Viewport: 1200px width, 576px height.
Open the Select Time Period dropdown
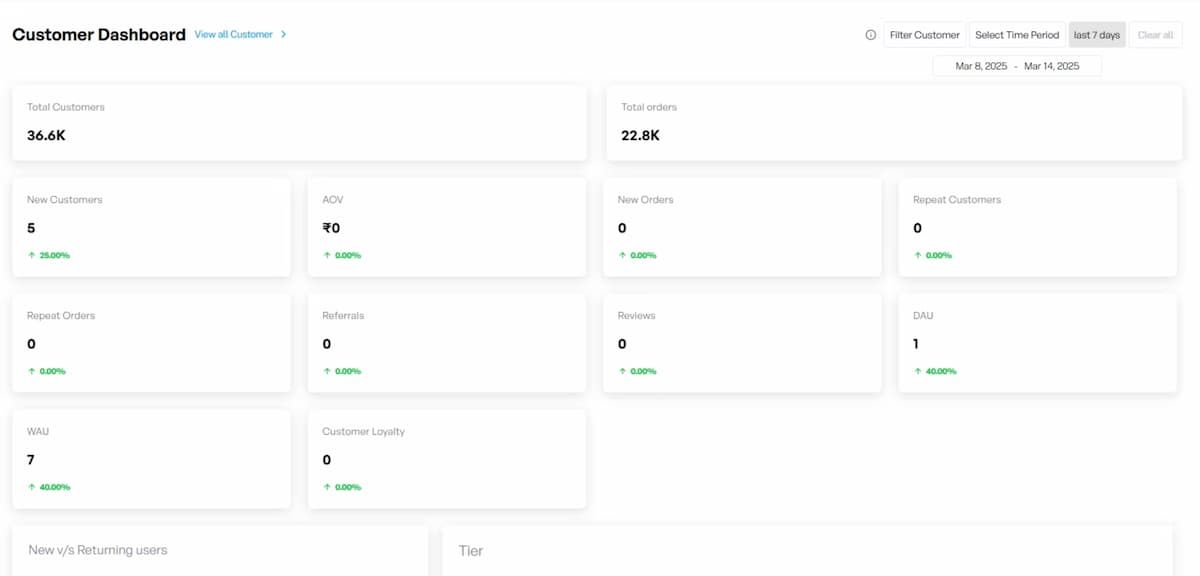pyautogui.click(x=1017, y=34)
